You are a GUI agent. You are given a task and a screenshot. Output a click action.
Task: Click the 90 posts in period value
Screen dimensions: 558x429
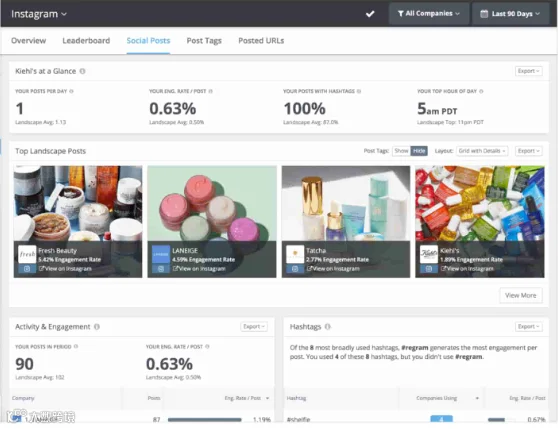(25, 364)
